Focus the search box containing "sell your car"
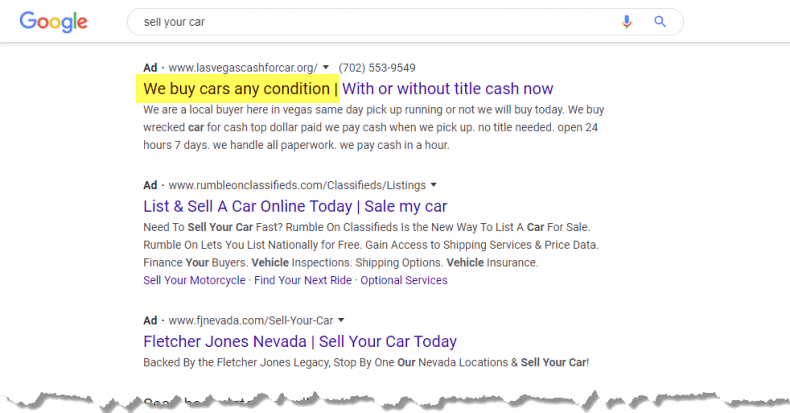Screen dimensions: 790x413 tap(370, 21)
